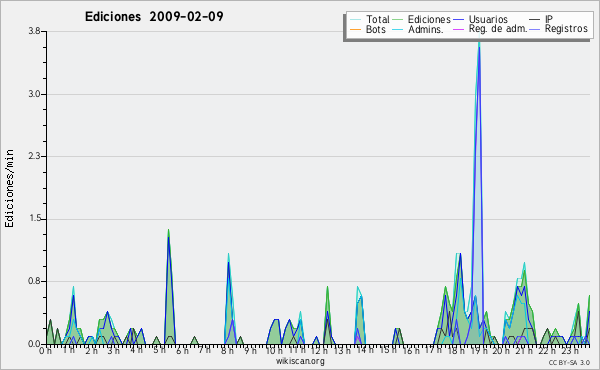Click the 'Total' legend label
This screenshot has height=370, width=600.
point(377,19)
